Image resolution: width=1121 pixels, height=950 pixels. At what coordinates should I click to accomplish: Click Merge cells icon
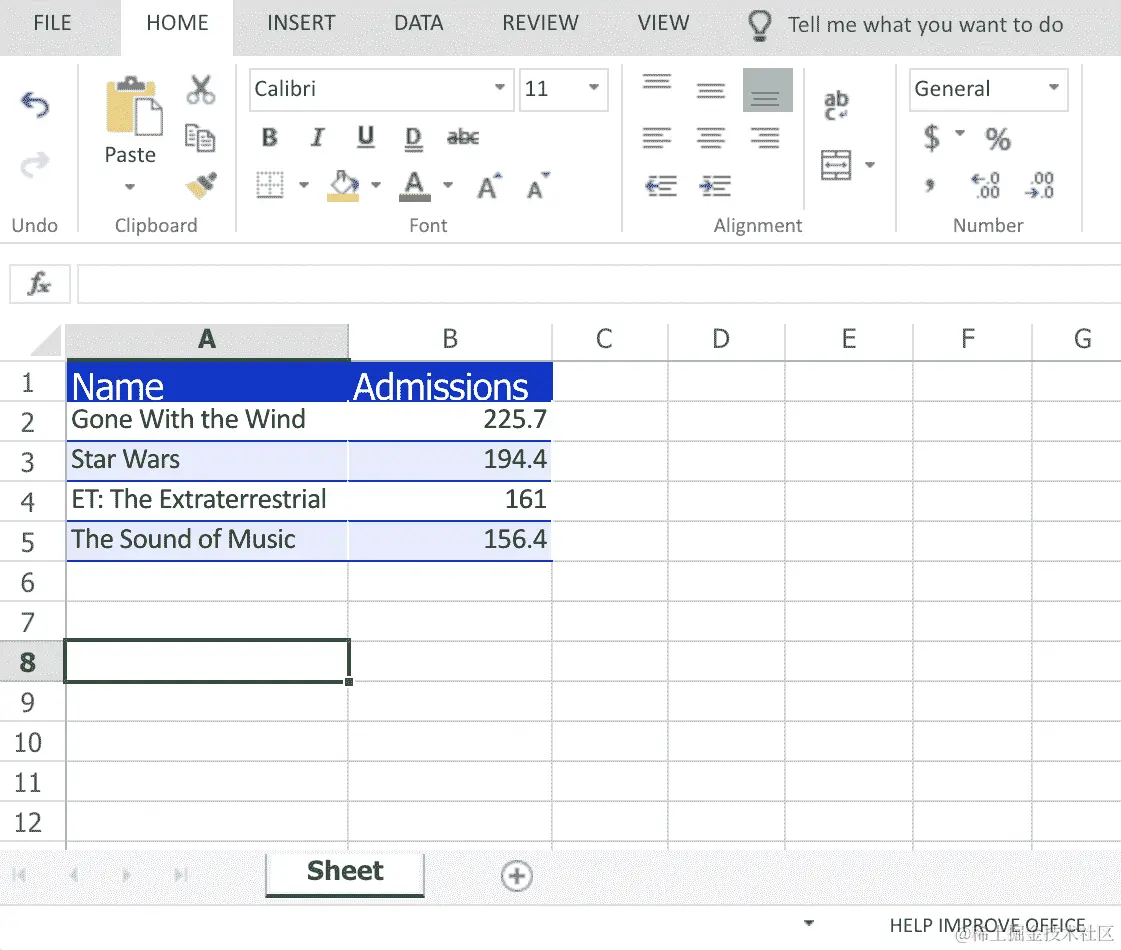pos(836,165)
